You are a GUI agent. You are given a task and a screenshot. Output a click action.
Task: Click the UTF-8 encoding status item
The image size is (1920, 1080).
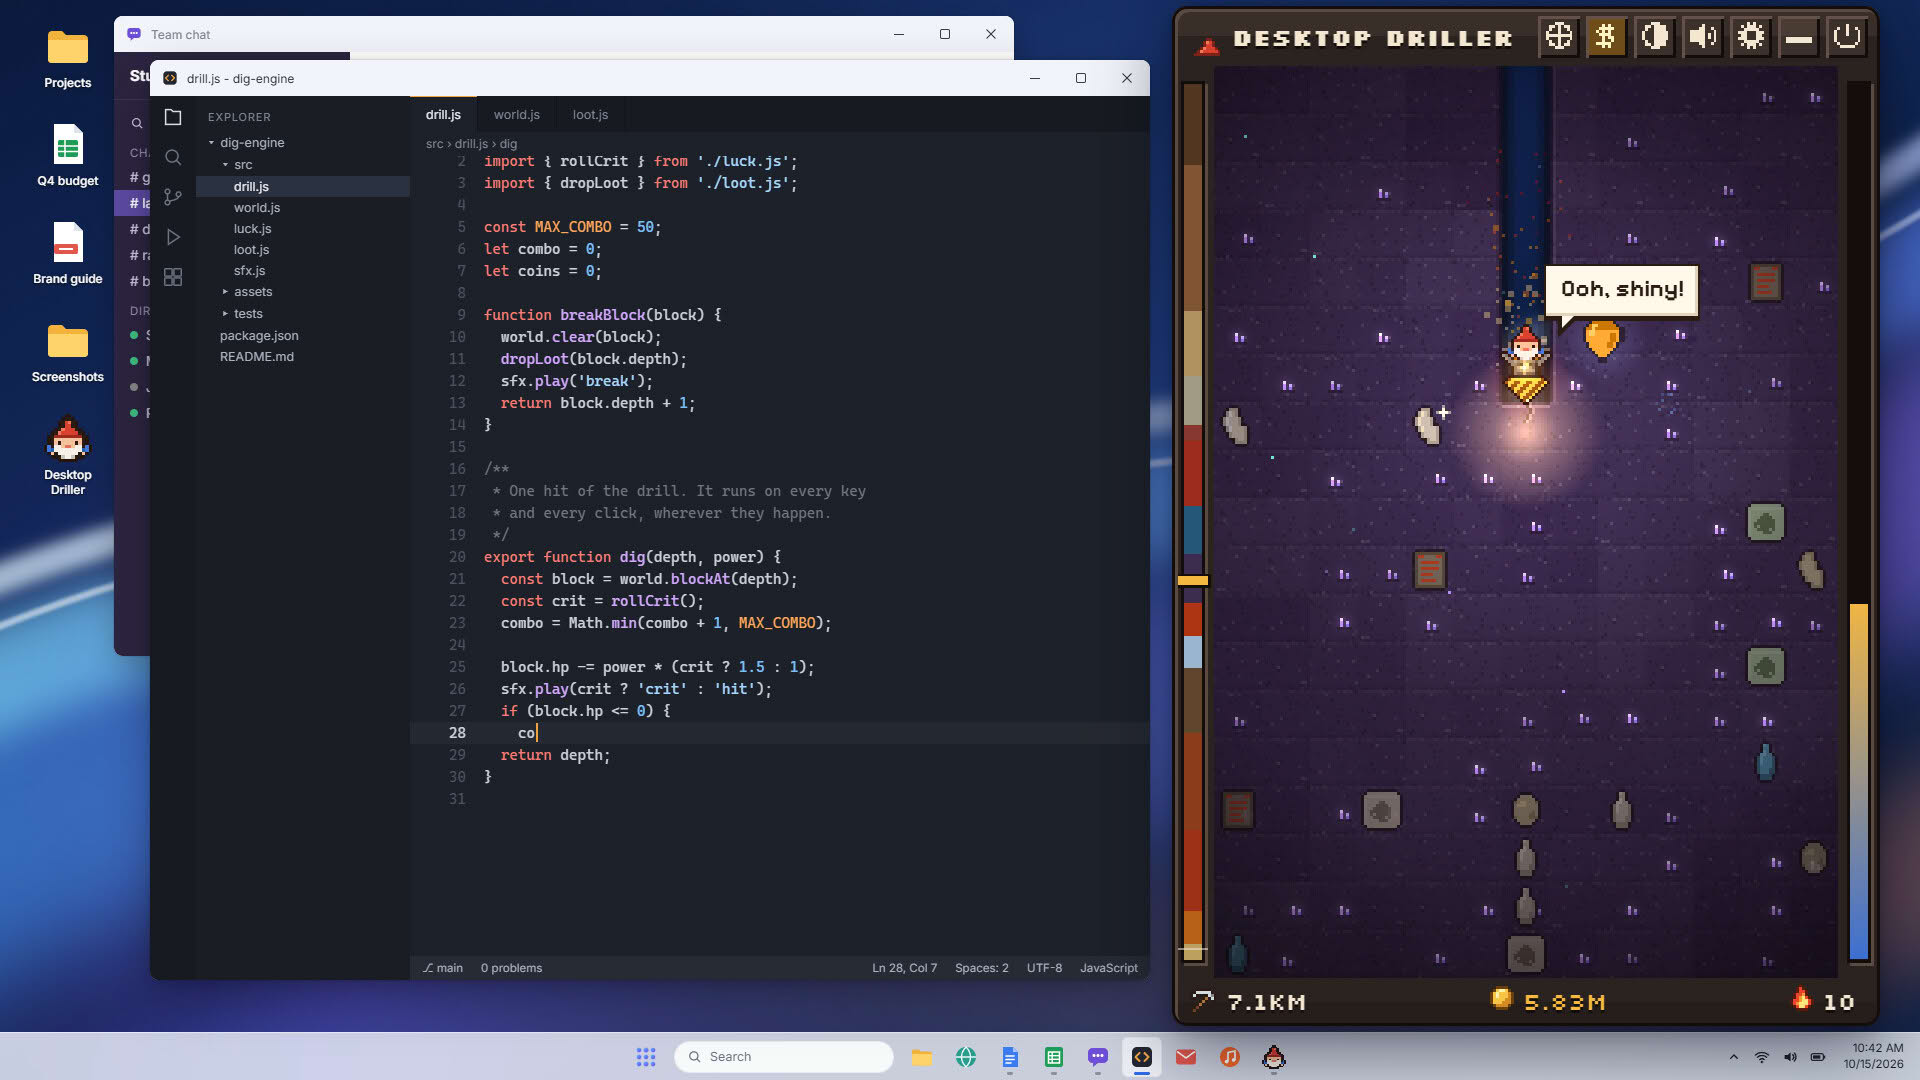(x=1044, y=968)
